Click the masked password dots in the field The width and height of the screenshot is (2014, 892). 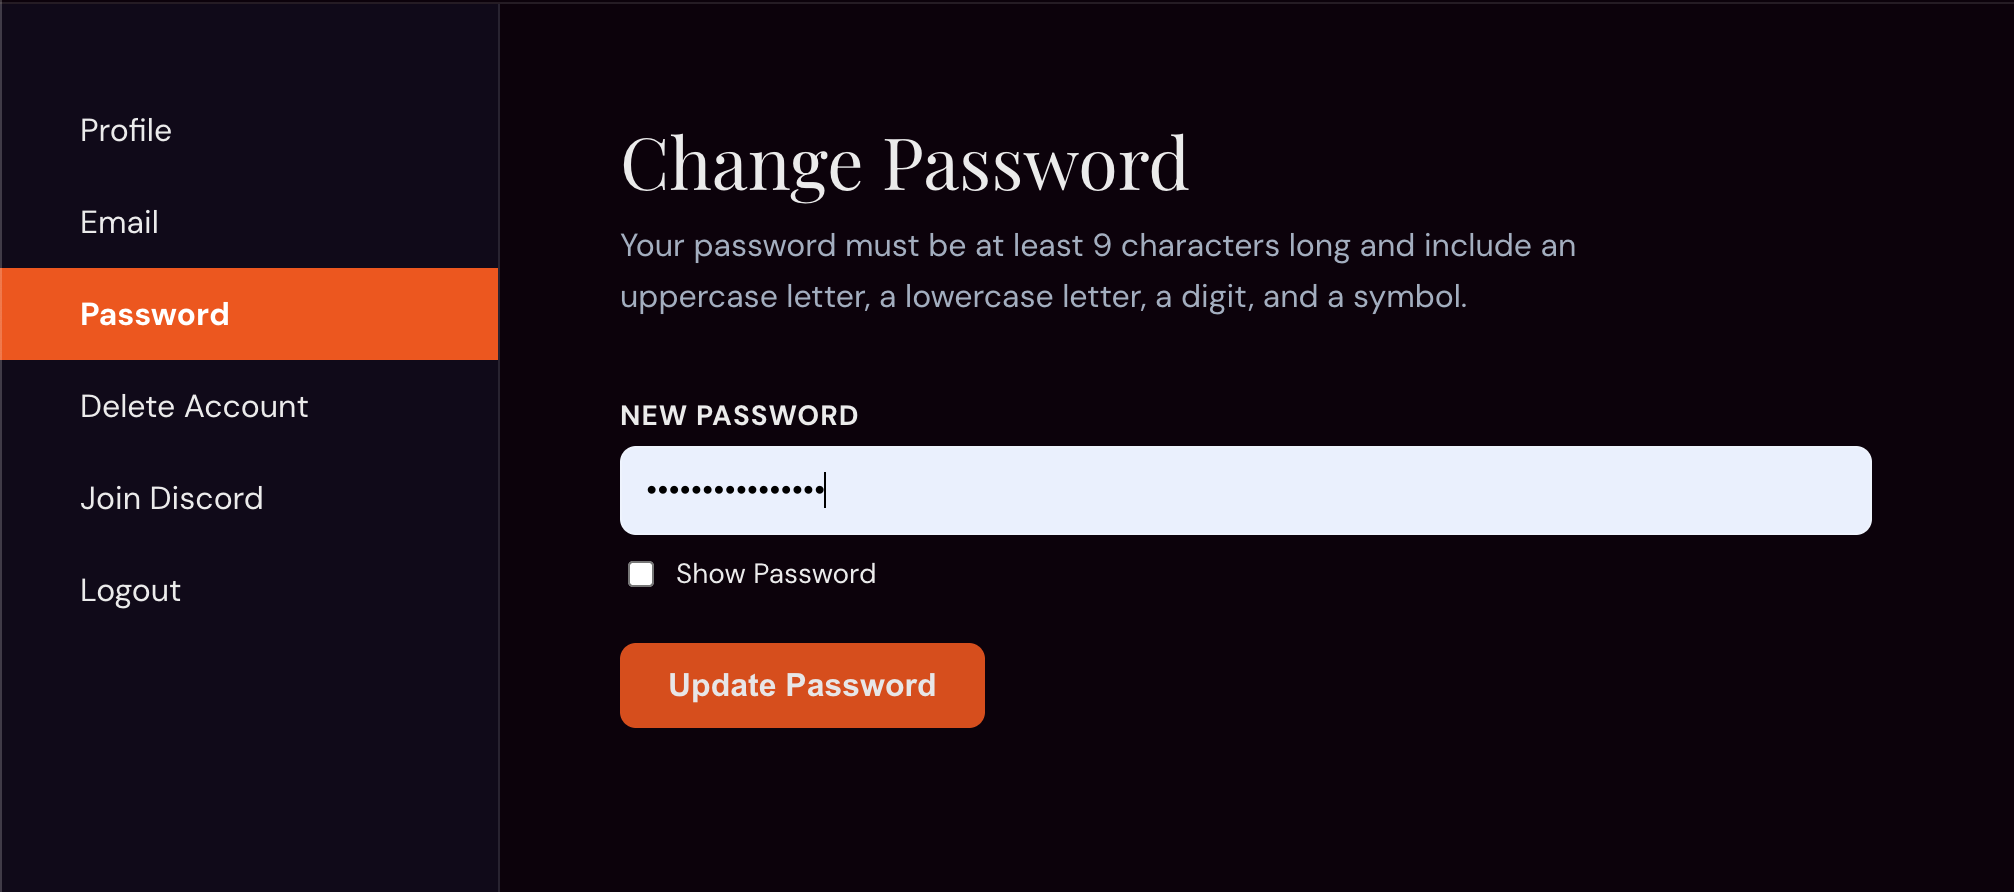tap(735, 490)
